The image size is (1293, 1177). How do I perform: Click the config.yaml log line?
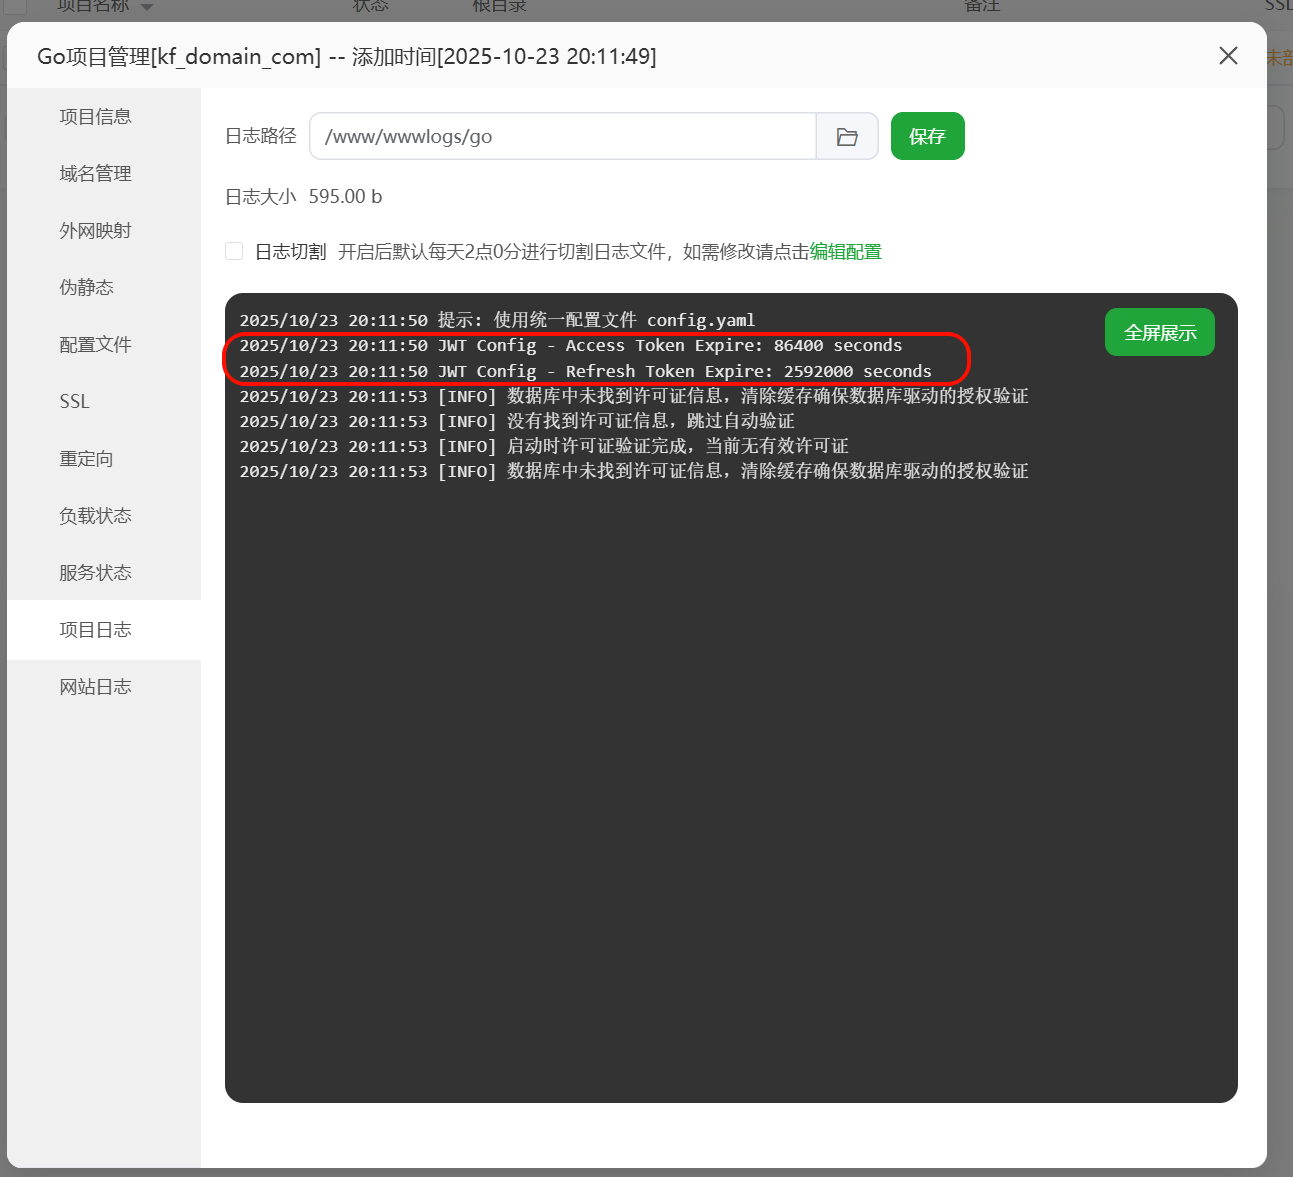click(497, 320)
